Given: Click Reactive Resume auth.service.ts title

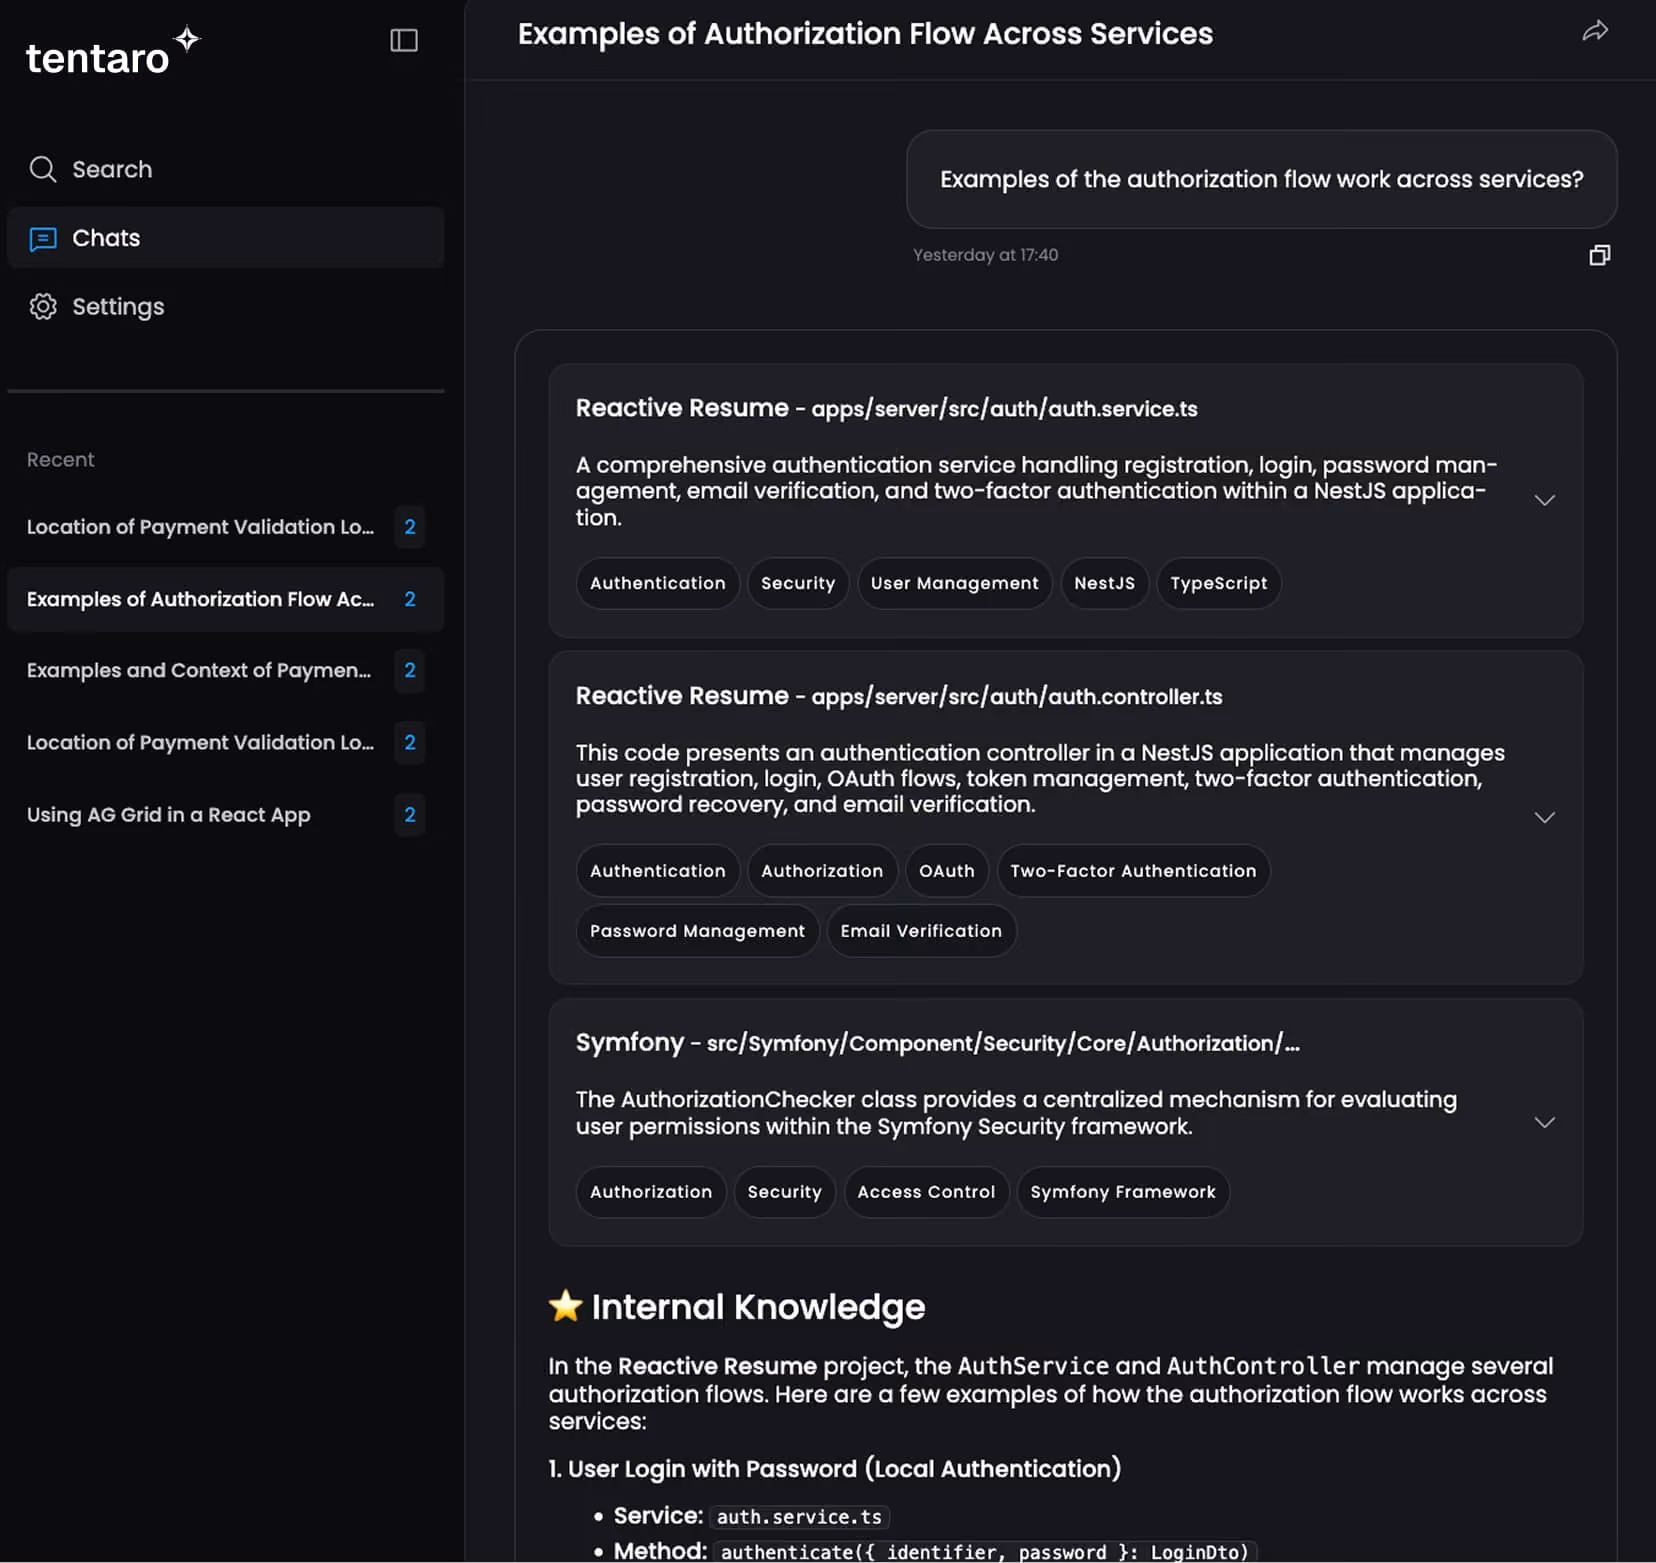Looking at the screenshot, I should pyautogui.click(x=886, y=408).
